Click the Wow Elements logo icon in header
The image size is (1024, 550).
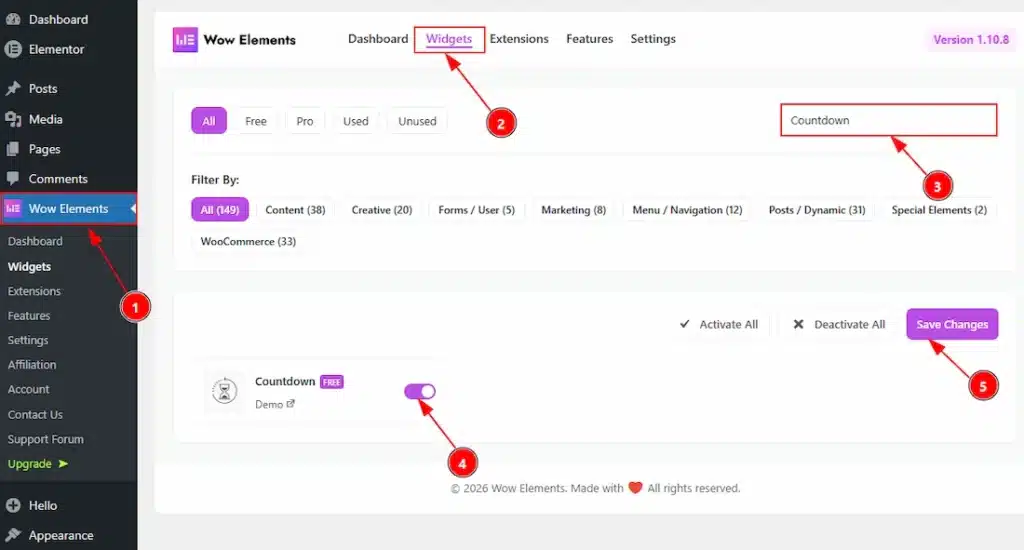185,40
